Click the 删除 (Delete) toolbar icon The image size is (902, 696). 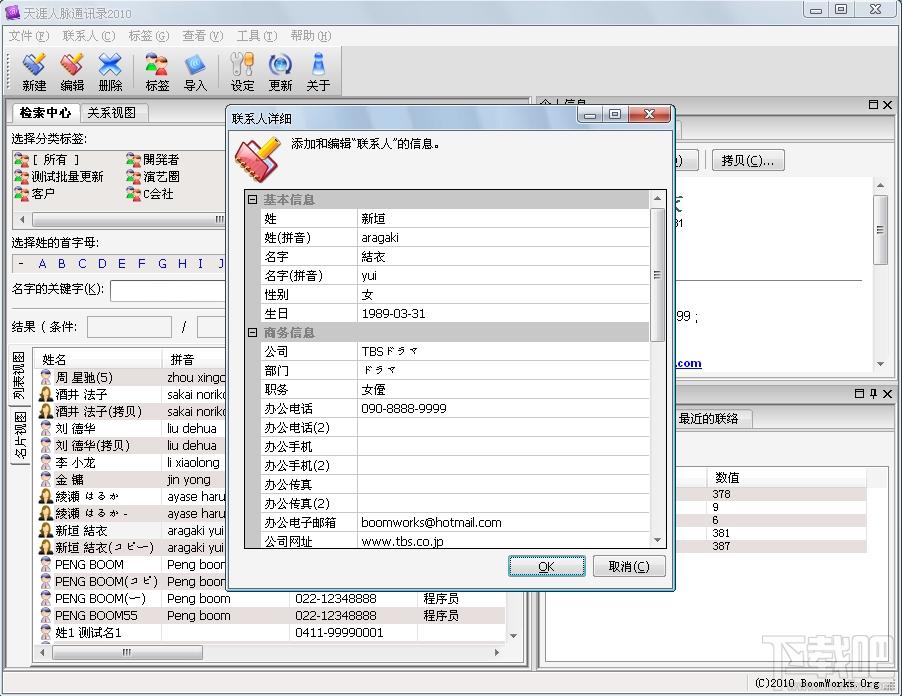coord(110,71)
